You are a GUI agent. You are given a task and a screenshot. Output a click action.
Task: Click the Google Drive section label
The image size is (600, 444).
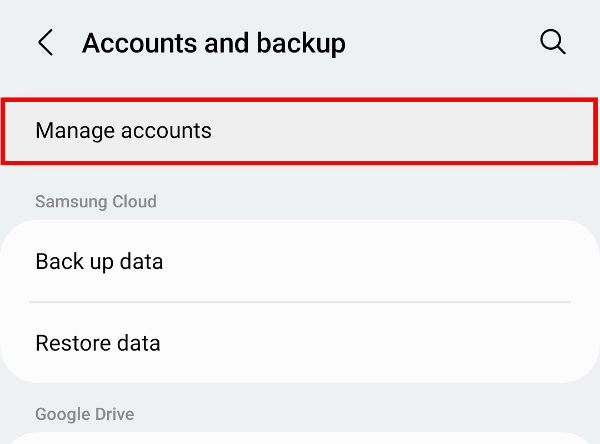click(84, 414)
